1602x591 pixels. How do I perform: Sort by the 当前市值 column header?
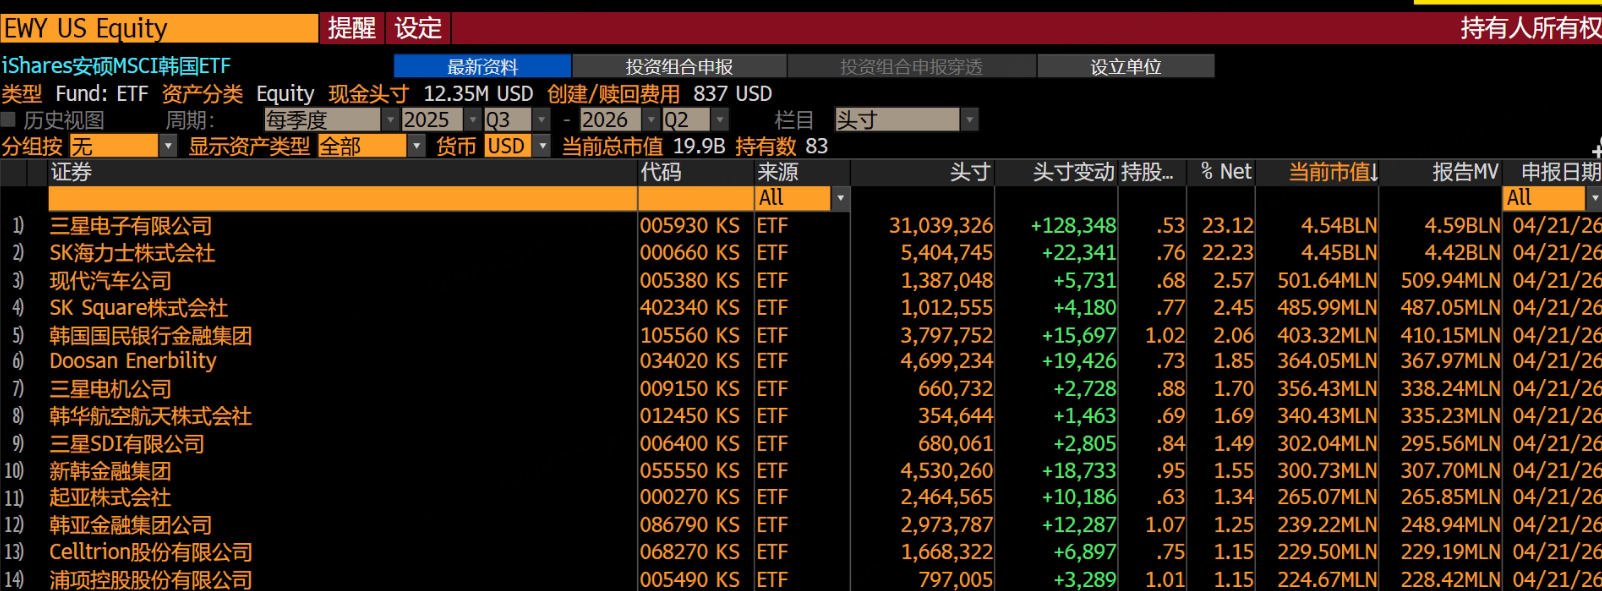[x=1318, y=172]
